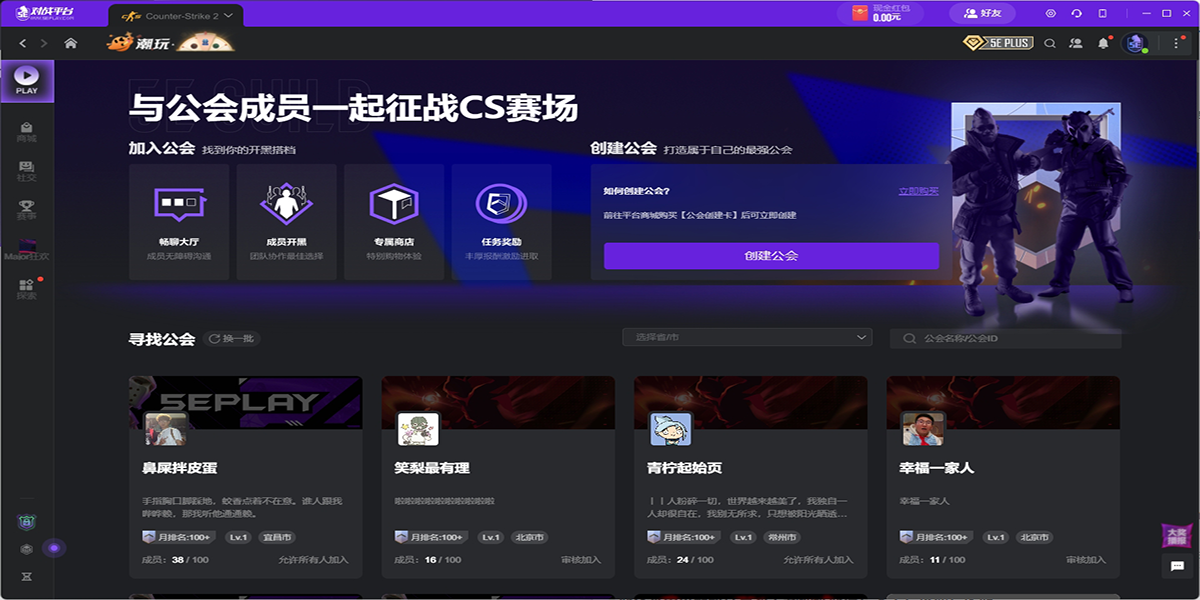This screenshot has height=600, width=1200.
Task: Click 审核加入 on 幸福一家人 card
Action: tap(1085, 560)
